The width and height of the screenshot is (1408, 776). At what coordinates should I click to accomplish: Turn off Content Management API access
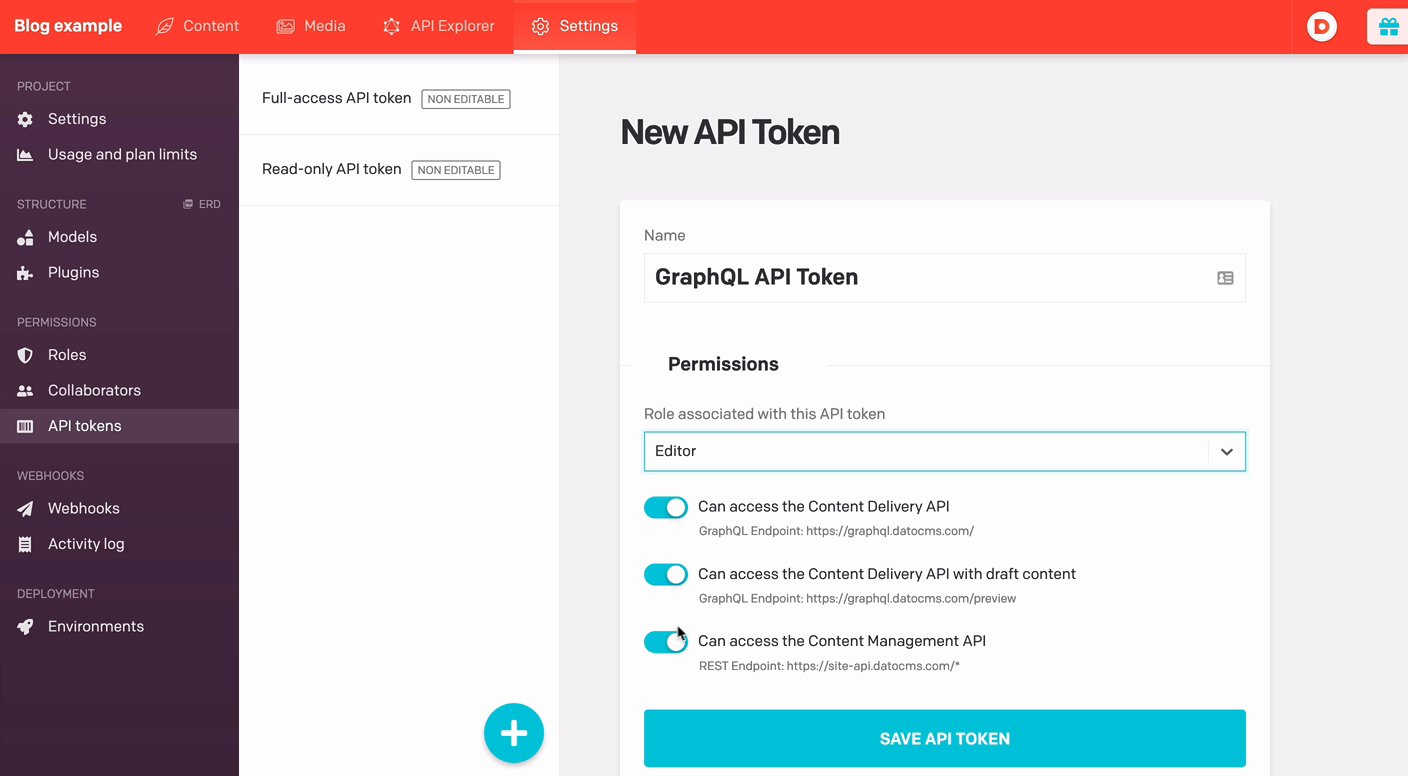click(666, 642)
